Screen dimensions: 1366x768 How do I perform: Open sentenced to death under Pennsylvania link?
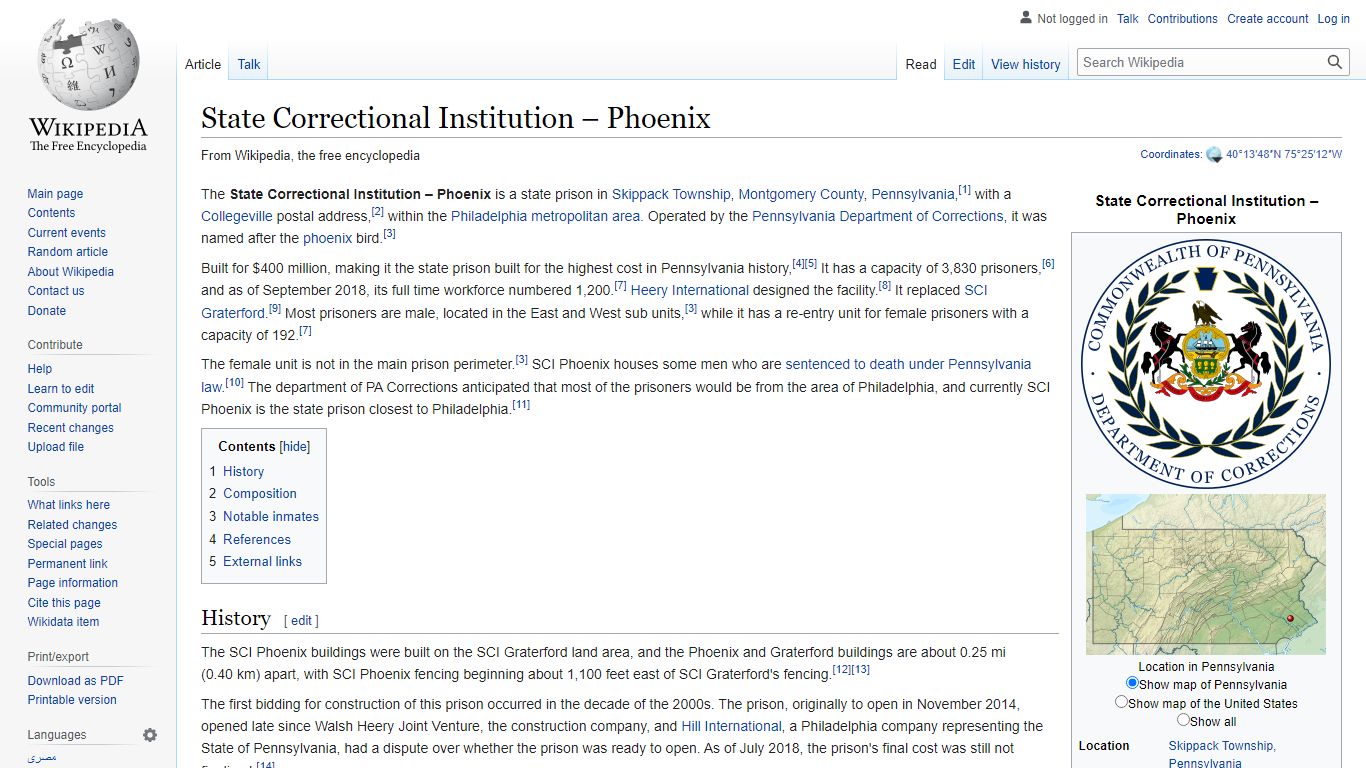pyautogui.click(x=908, y=365)
